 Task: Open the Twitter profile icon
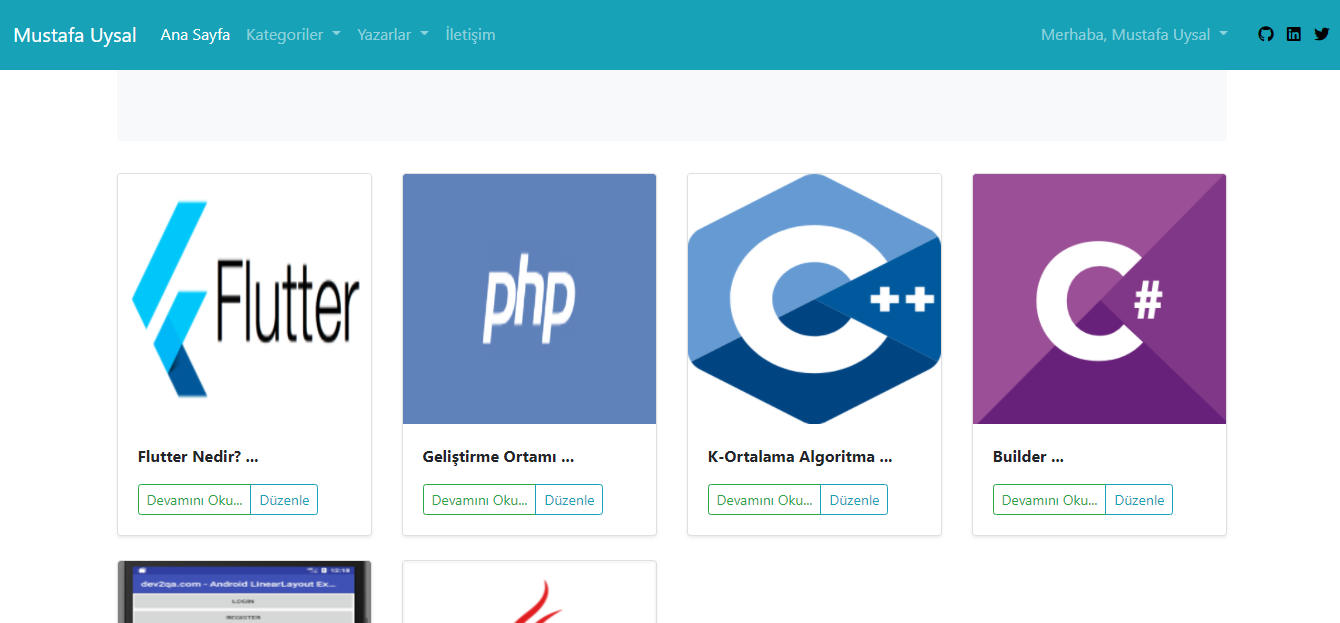pyautogui.click(x=1322, y=34)
